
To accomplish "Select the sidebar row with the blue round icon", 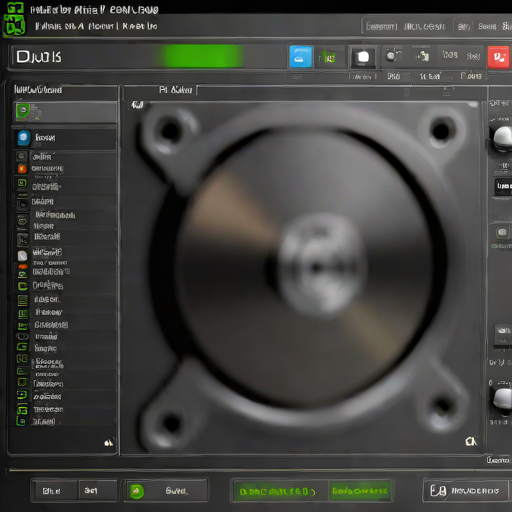I will (x=65, y=138).
